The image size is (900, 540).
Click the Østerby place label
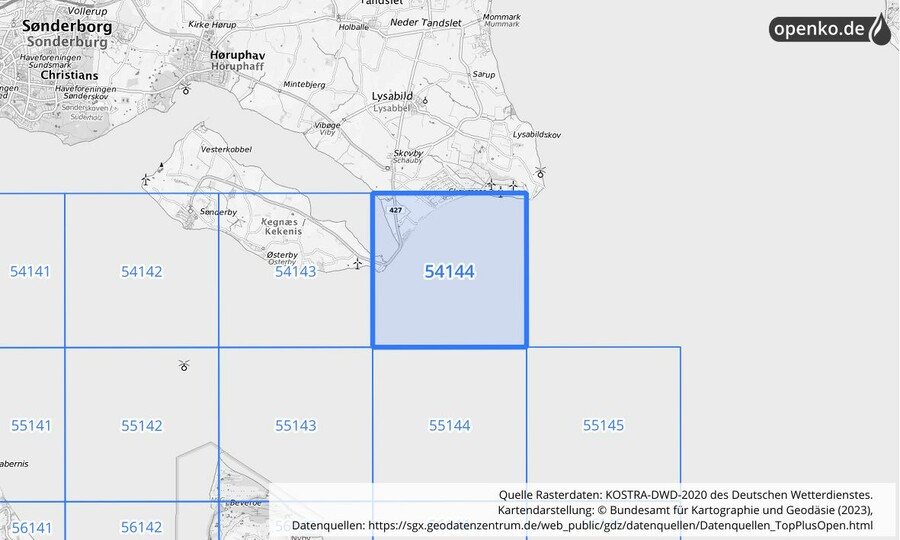click(282, 255)
